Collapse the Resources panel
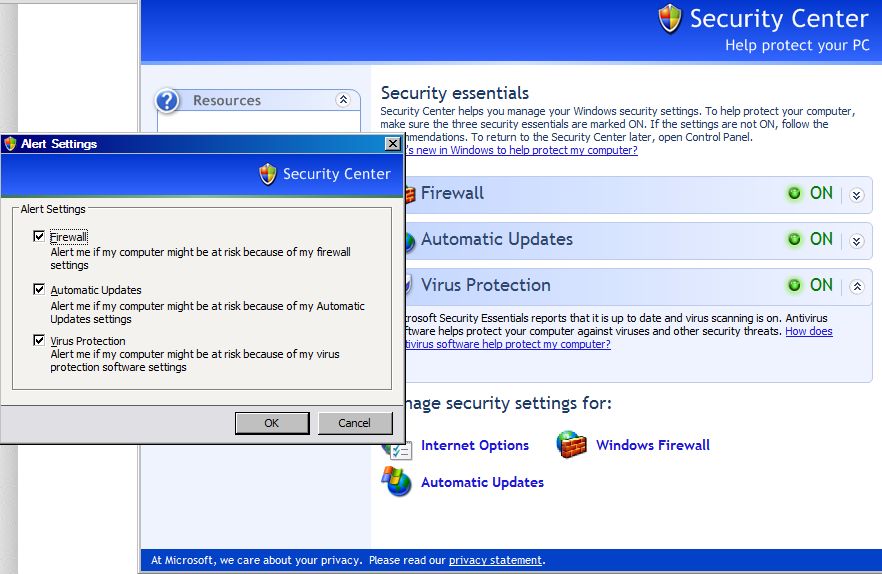Image resolution: width=882 pixels, height=574 pixels. click(x=343, y=100)
